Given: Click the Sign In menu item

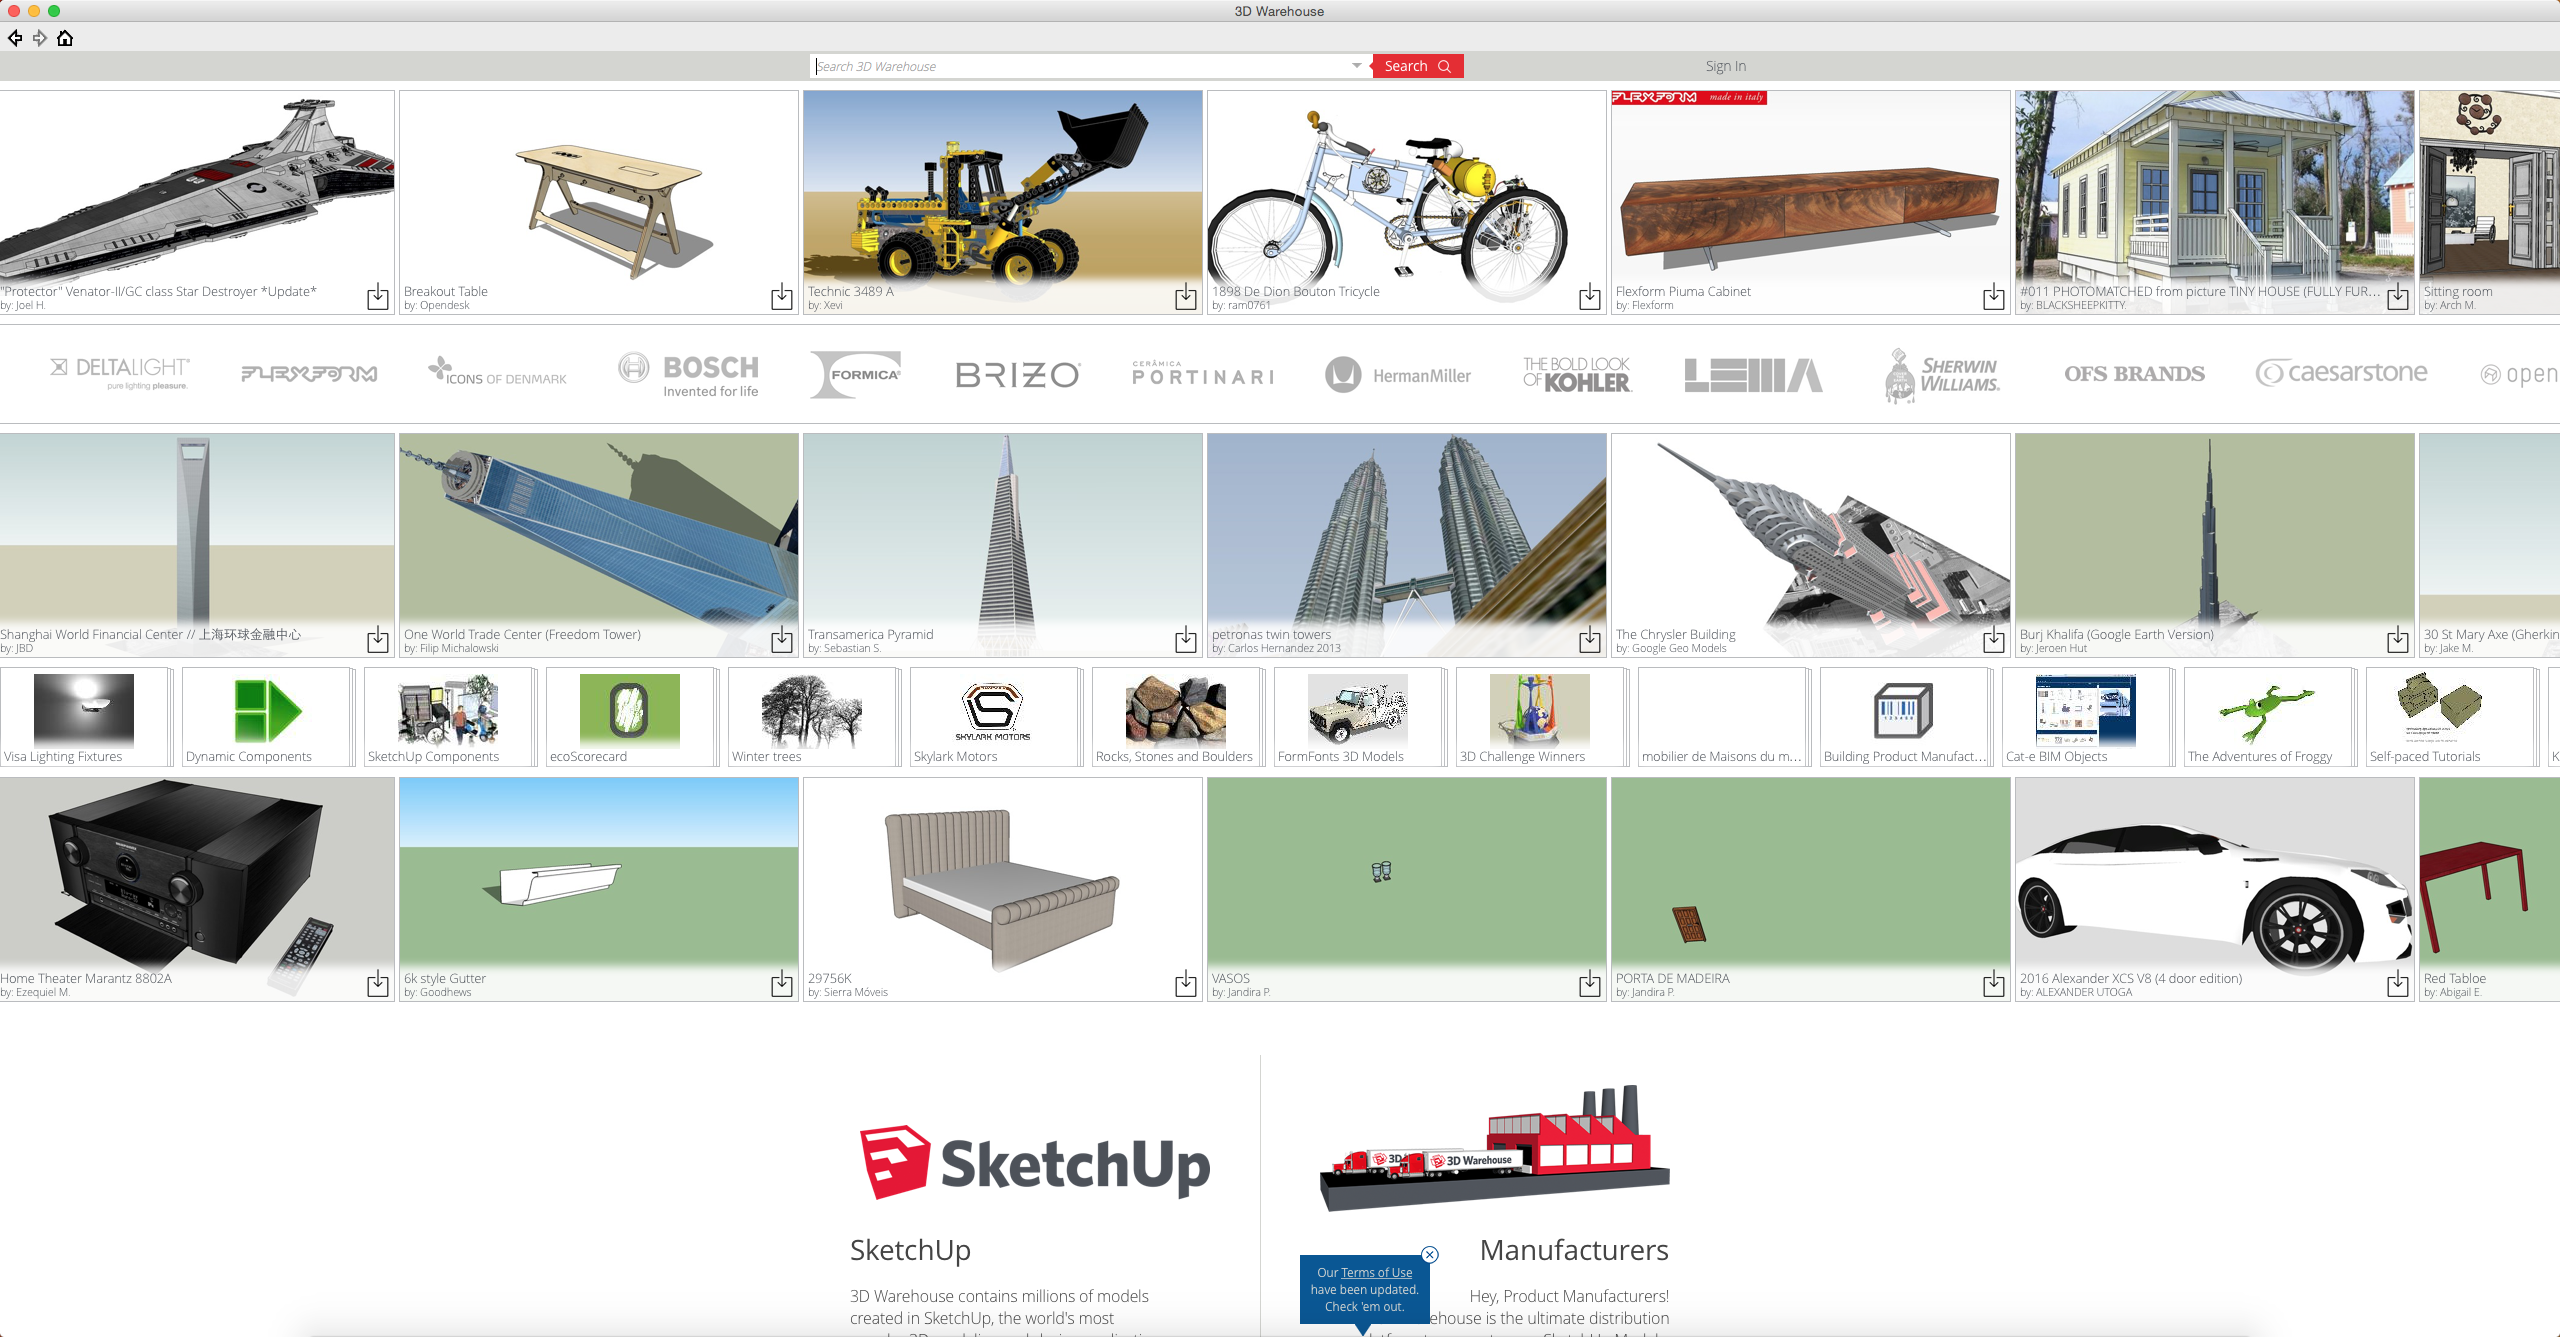Looking at the screenshot, I should pyautogui.click(x=1725, y=64).
